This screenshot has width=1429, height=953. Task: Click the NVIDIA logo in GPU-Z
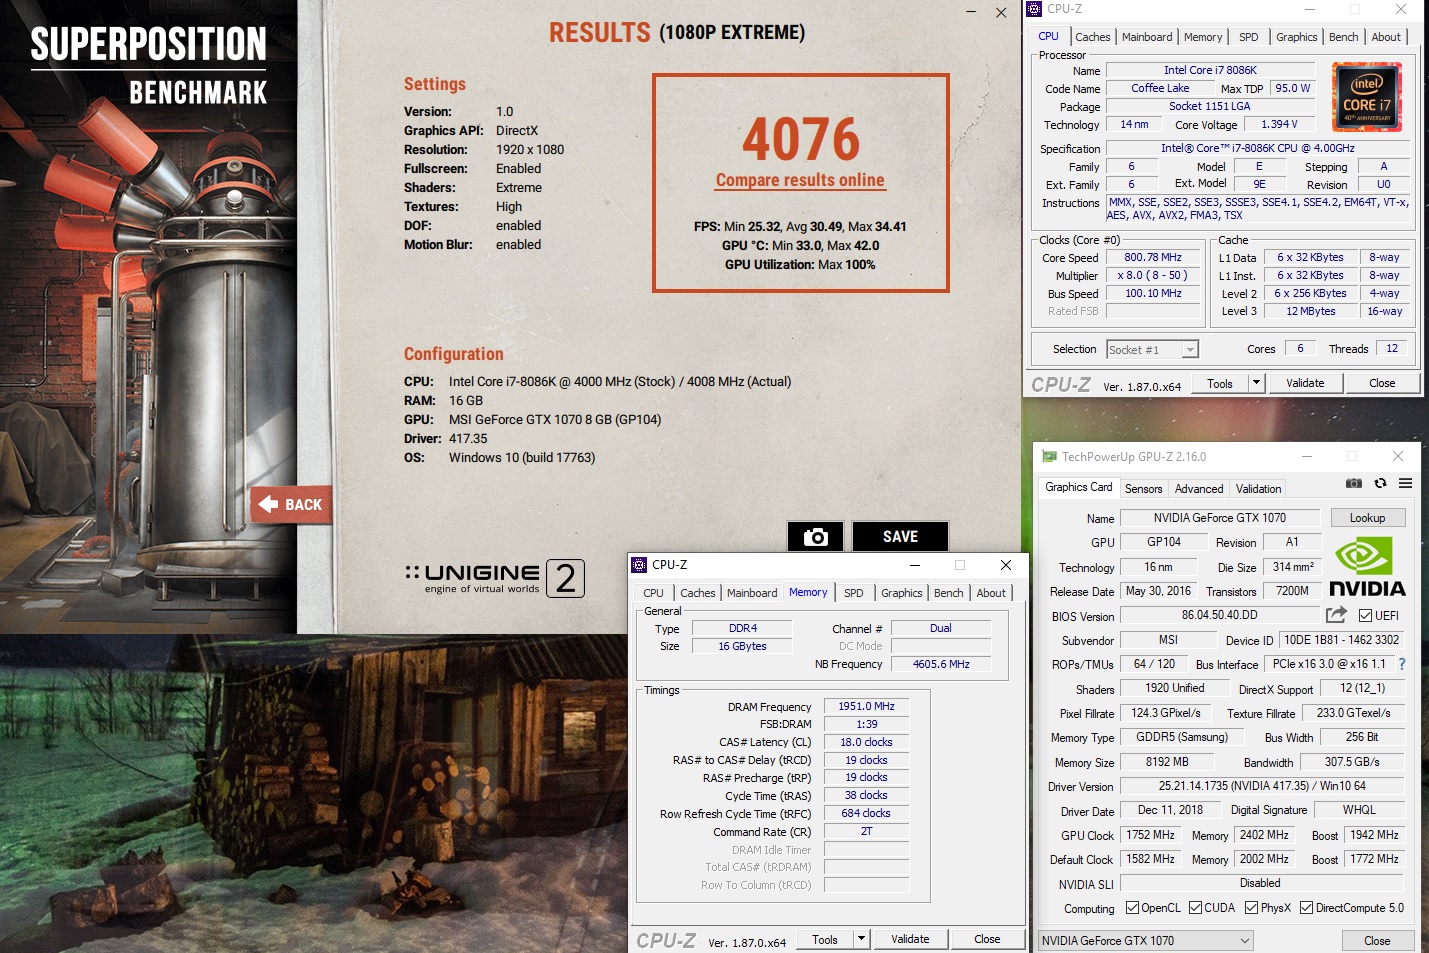point(1367,568)
